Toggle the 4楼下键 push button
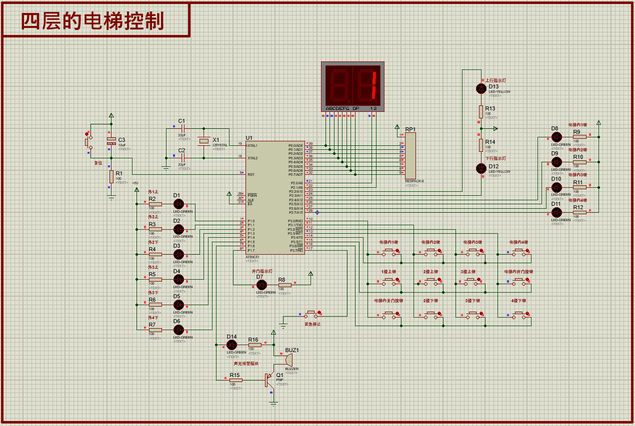Screen dimensions: 635x426 pos(520,315)
